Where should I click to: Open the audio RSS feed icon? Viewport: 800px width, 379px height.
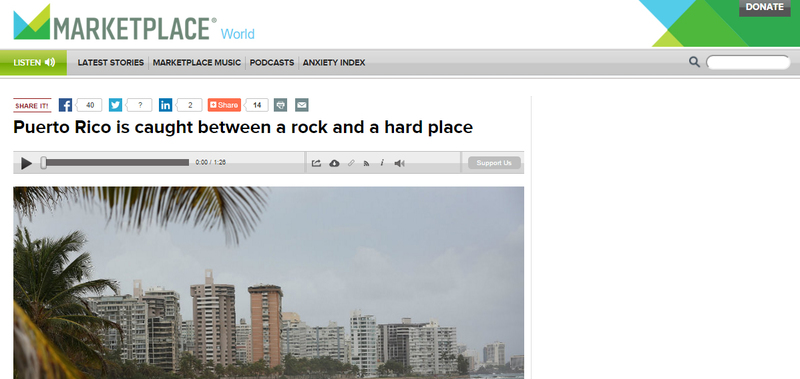coord(366,163)
